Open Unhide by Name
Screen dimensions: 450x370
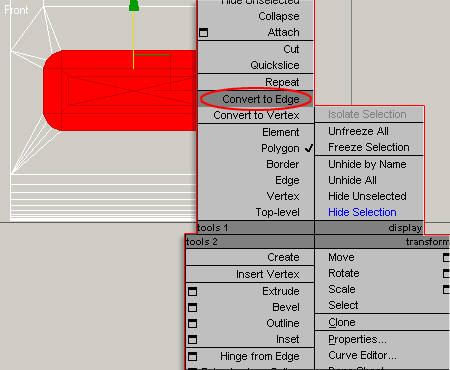coord(367,164)
